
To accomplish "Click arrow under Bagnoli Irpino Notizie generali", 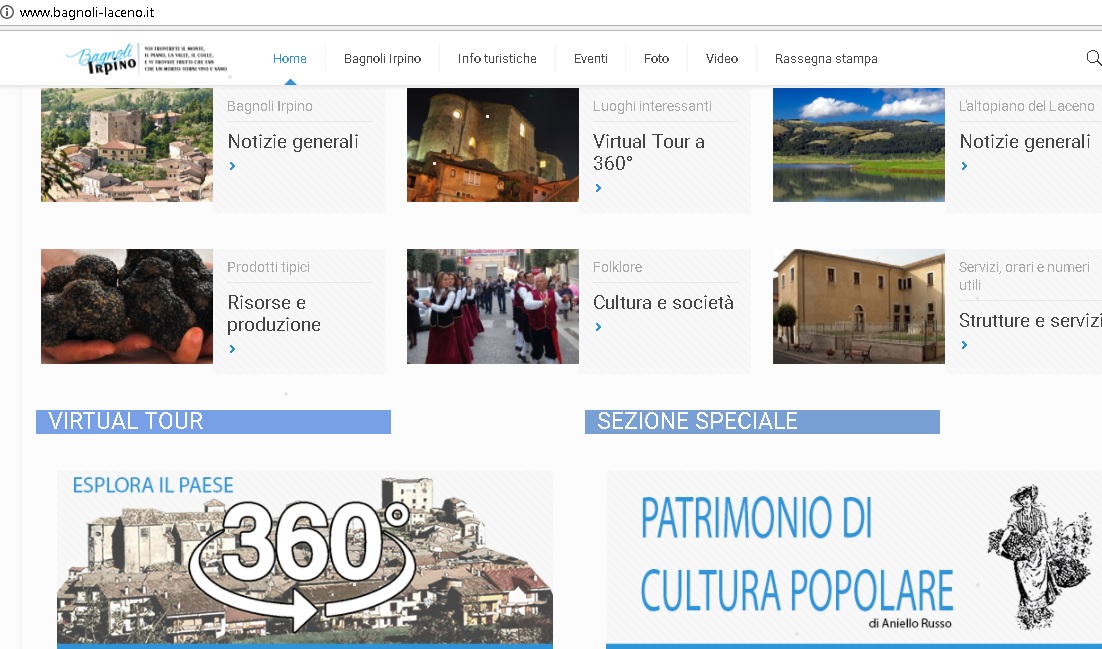I will click(x=233, y=166).
